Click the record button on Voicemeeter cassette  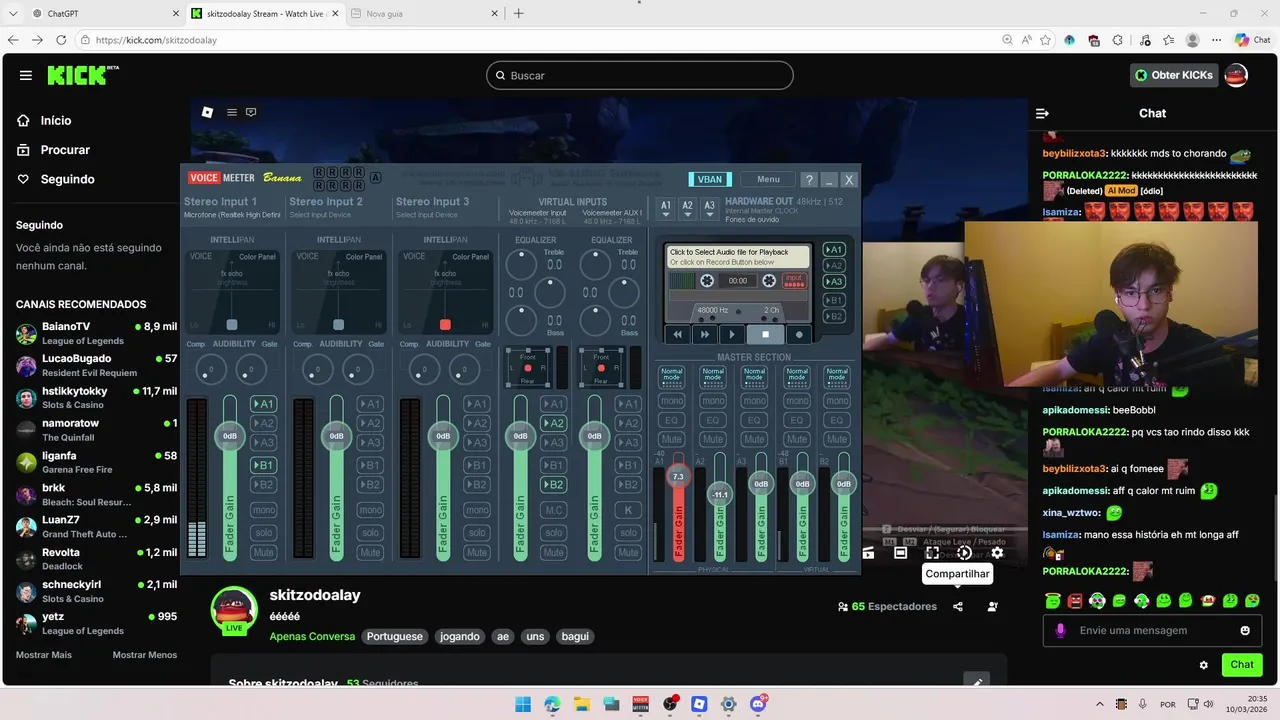pos(799,334)
